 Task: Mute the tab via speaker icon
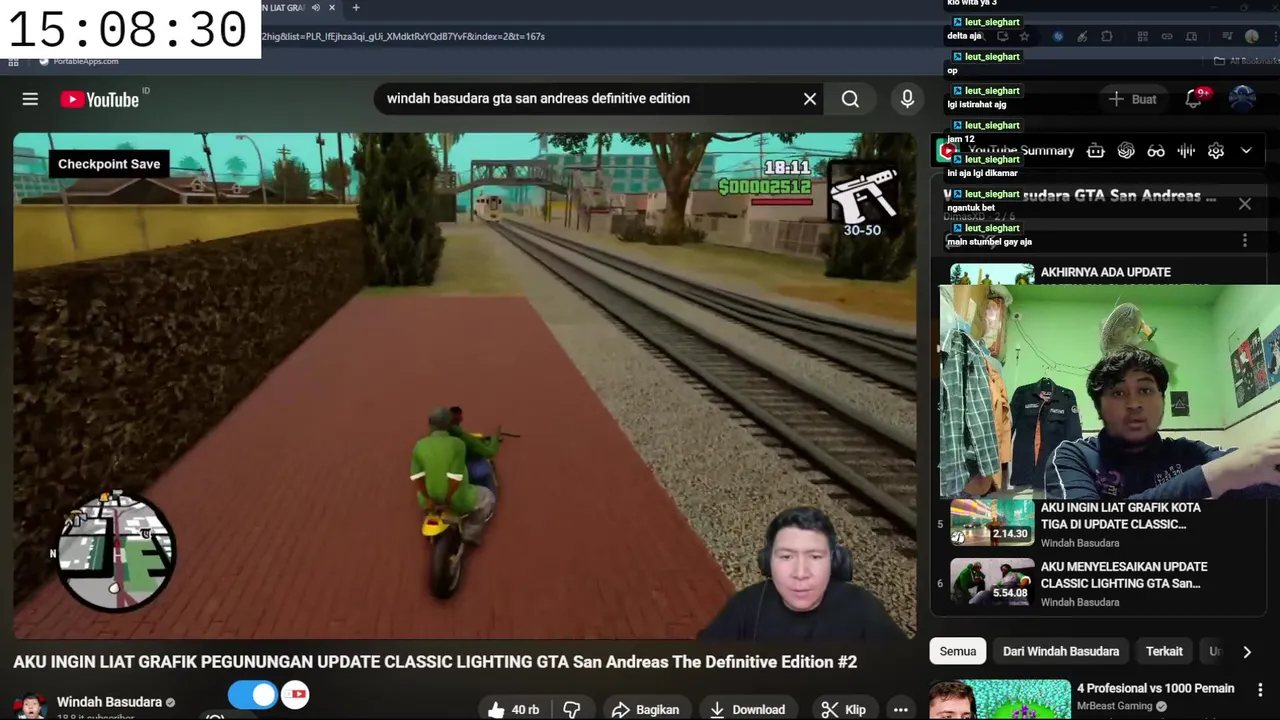point(316,8)
